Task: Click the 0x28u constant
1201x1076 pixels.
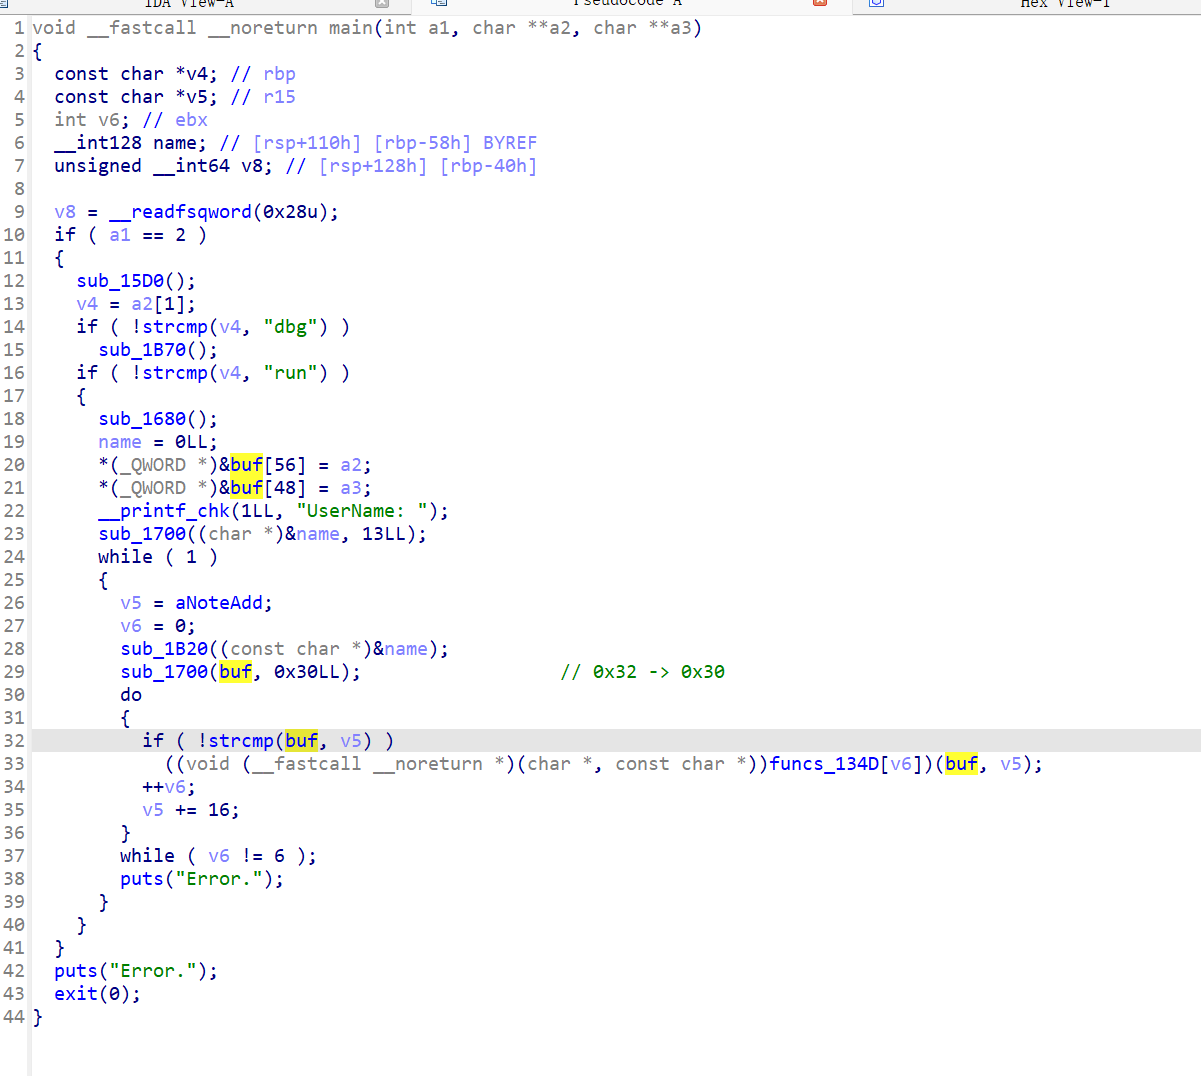Action: coord(290,212)
